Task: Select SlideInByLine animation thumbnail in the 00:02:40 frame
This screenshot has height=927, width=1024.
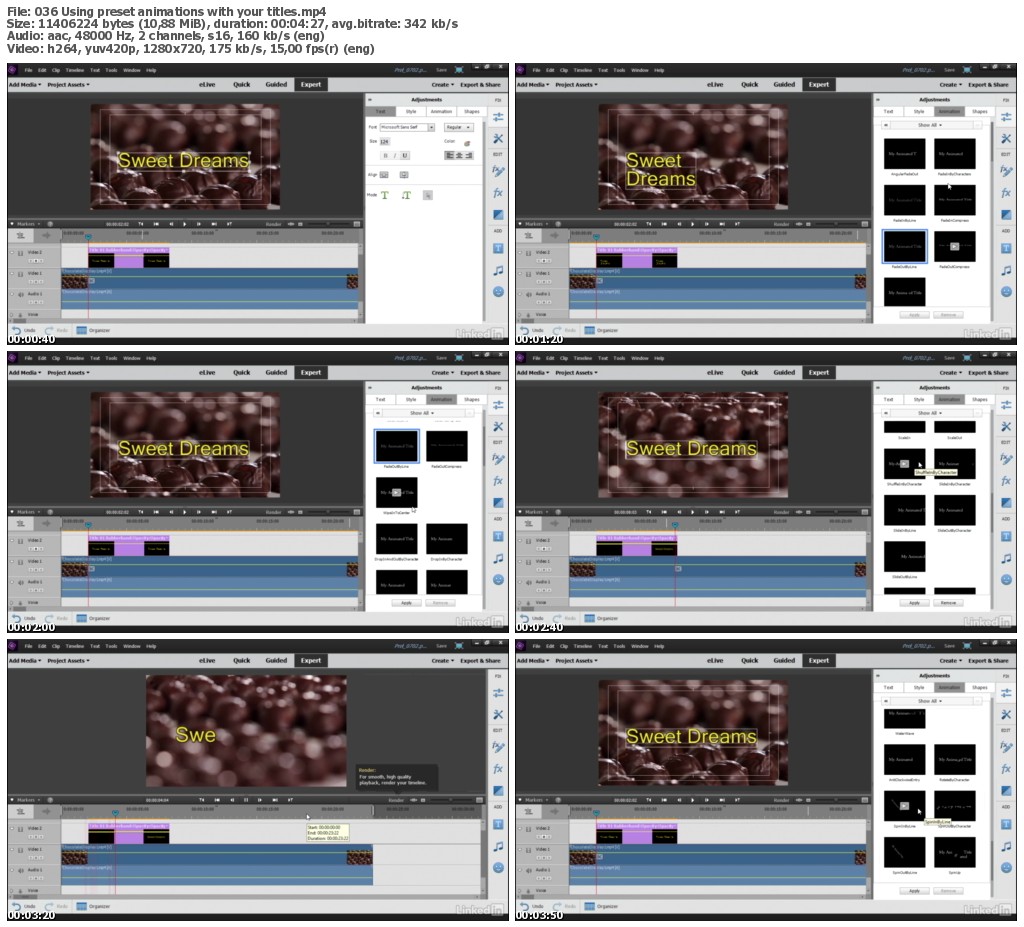Action: [x=904, y=510]
